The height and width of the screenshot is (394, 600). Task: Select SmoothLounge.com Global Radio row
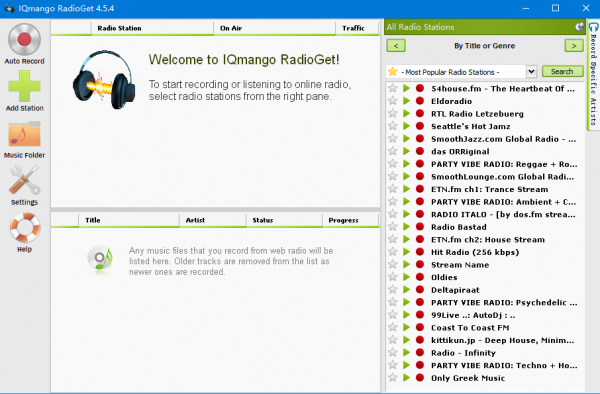pos(484,176)
